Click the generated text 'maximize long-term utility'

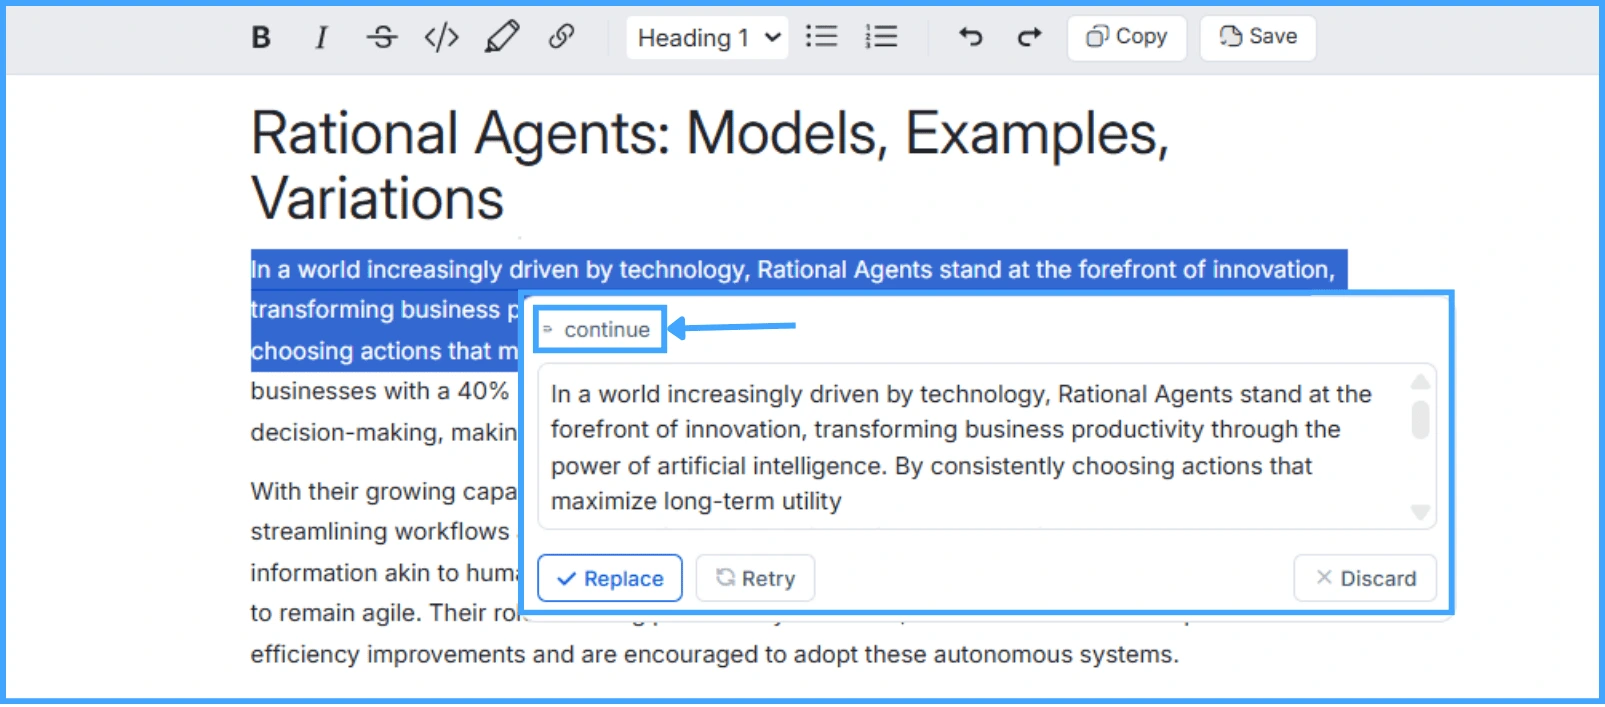(x=696, y=502)
